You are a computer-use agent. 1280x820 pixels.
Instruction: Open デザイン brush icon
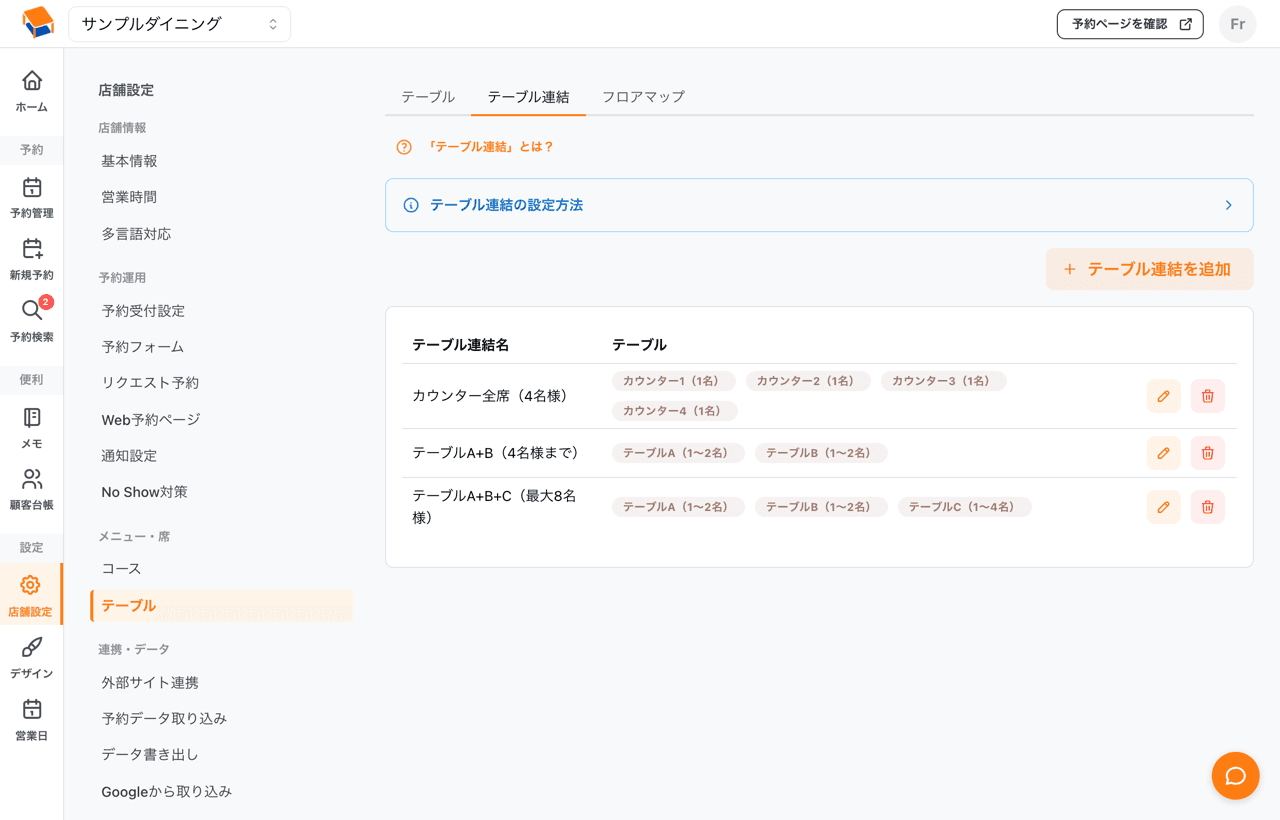point(32,647)
